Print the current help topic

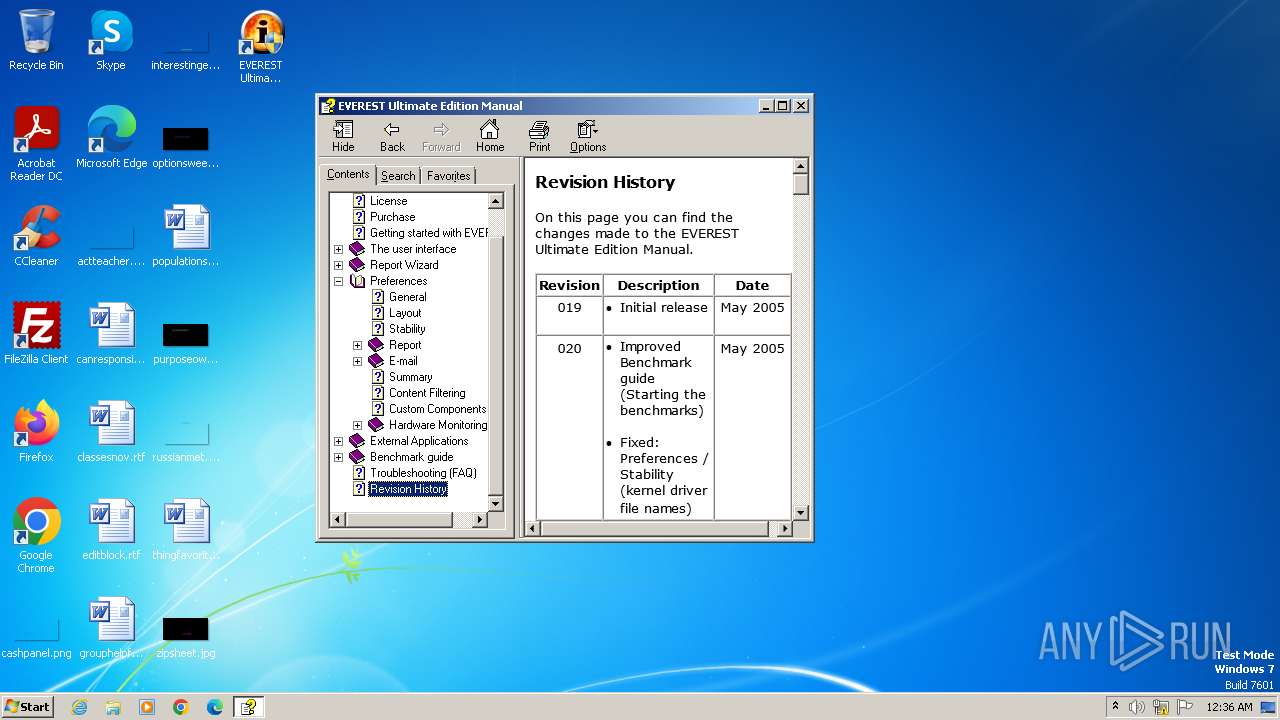coord(539,137)
